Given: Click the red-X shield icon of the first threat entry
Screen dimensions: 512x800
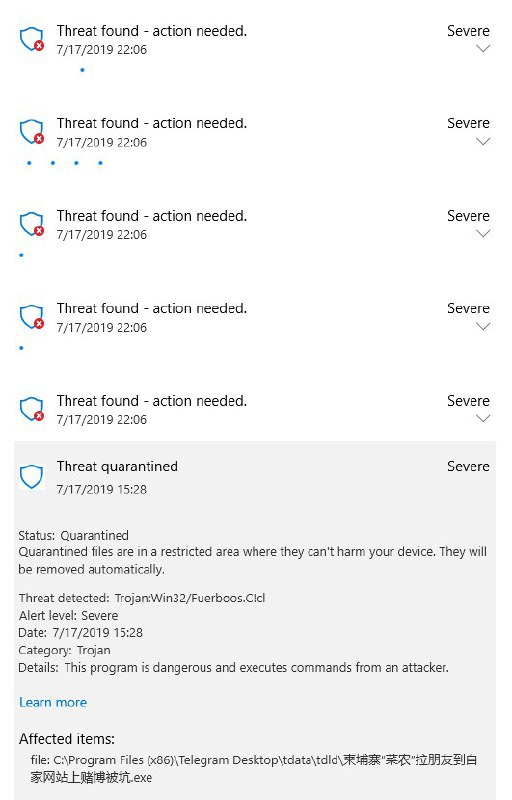Looking at the screenshot, I should [32, 40].
